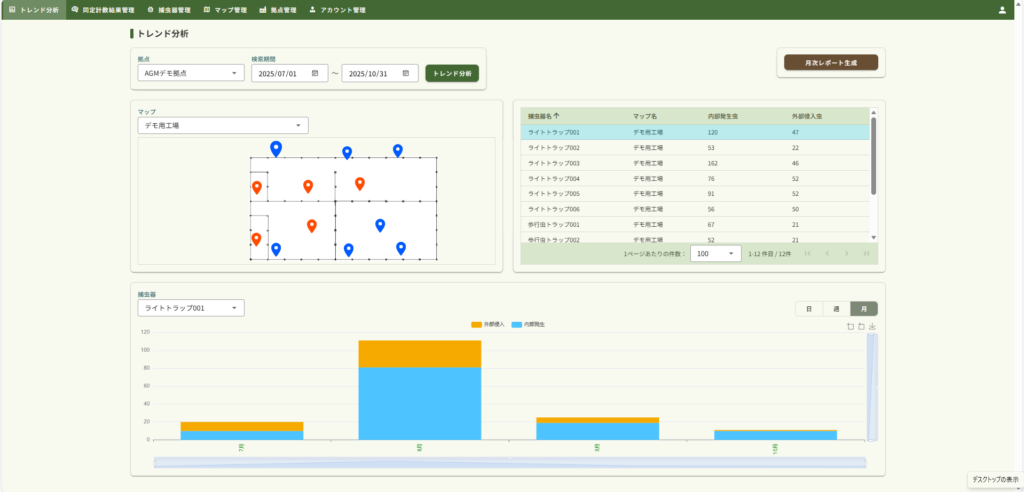Click the sort arrow beside 捕虫器名 header

tap(557, 116)
